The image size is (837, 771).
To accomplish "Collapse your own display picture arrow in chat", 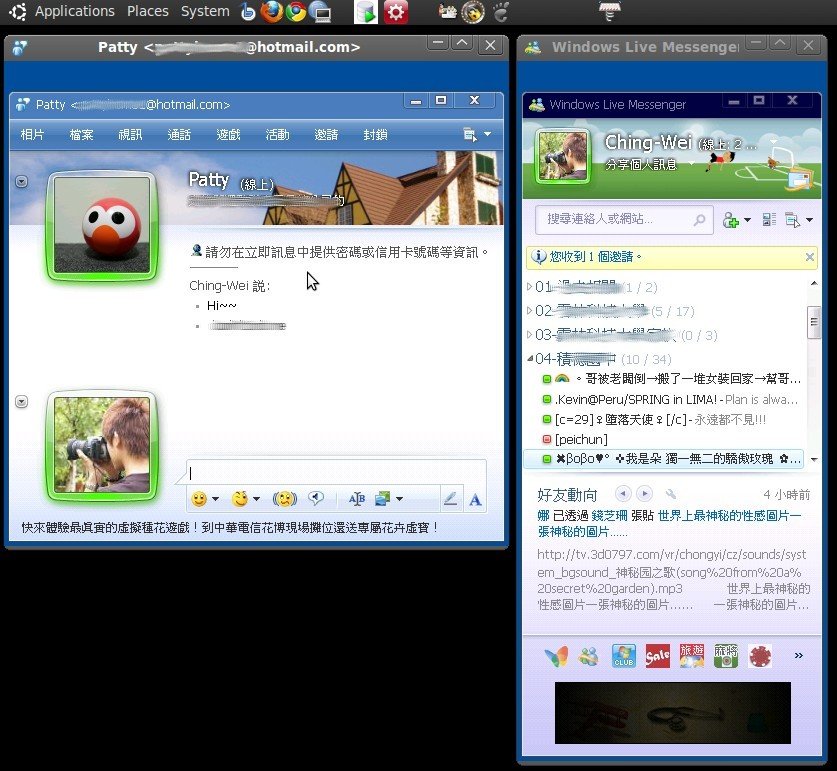I will (21, 402).
